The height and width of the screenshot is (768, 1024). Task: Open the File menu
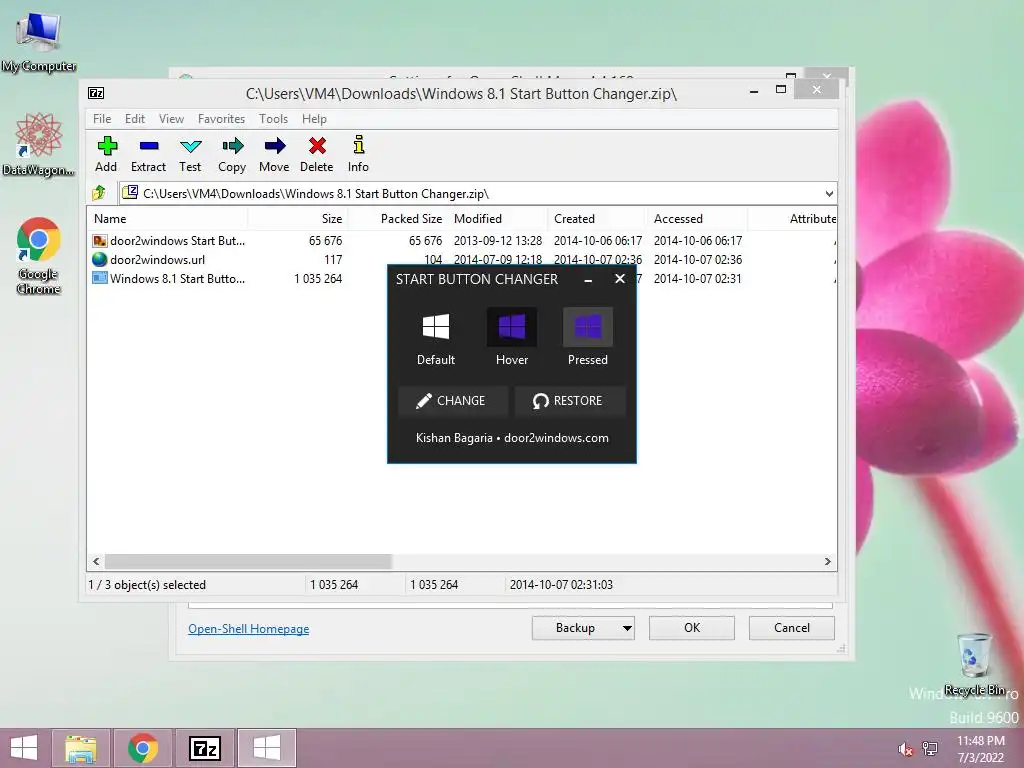(102, 119)
